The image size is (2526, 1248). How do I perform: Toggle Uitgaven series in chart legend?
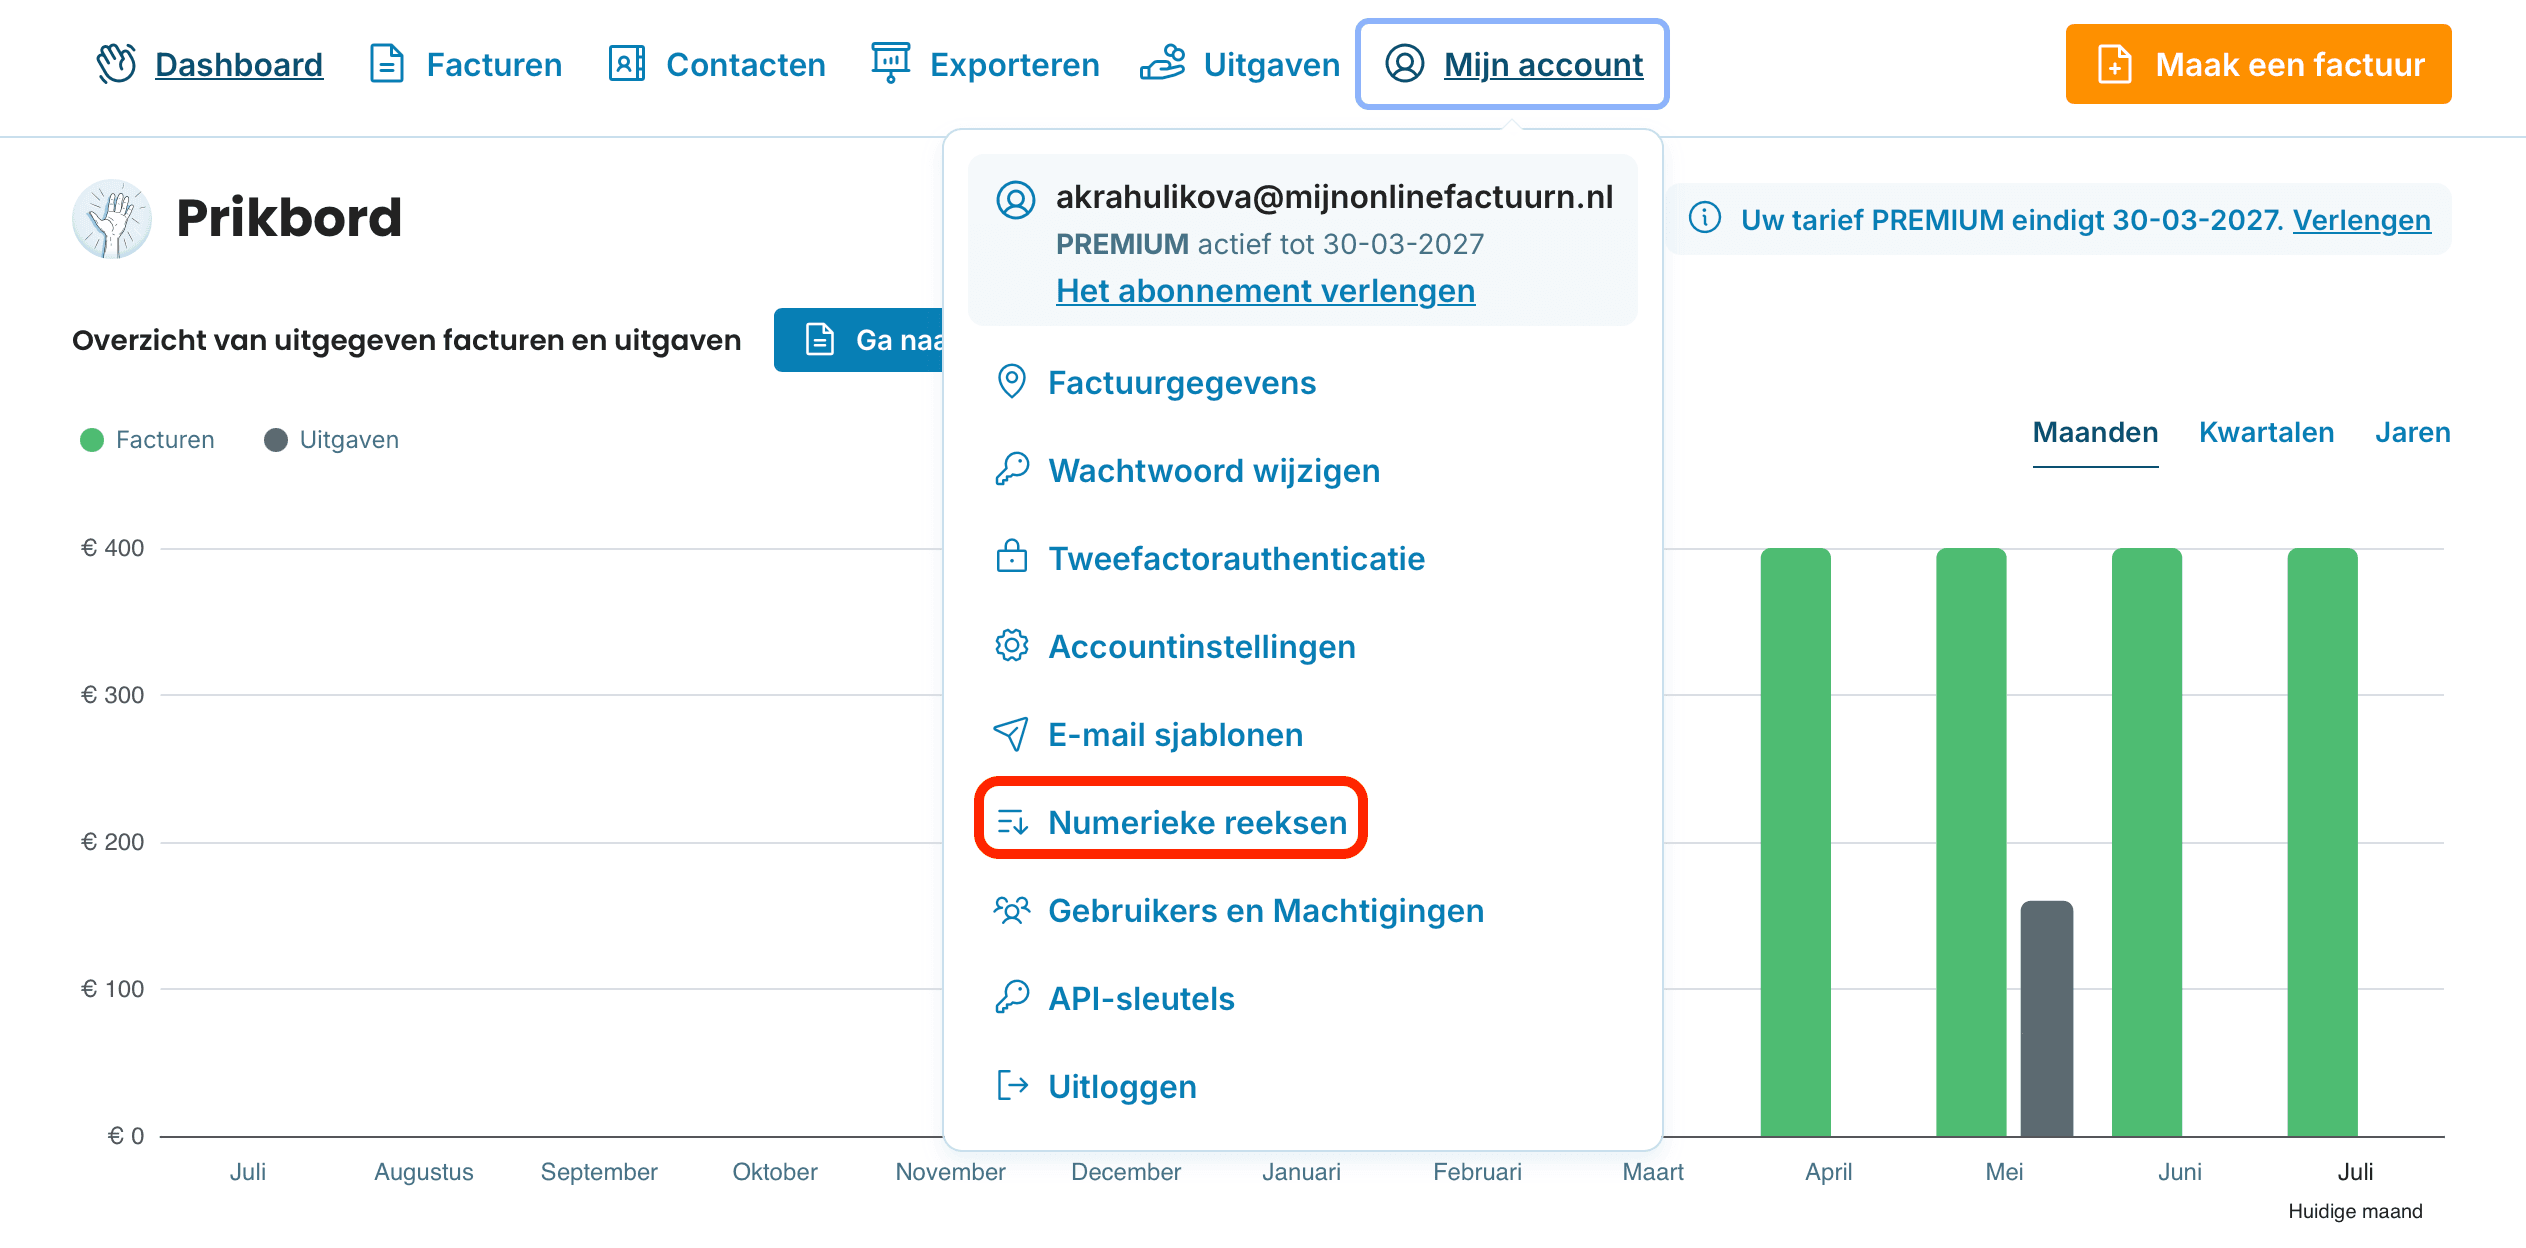[331, 440]
